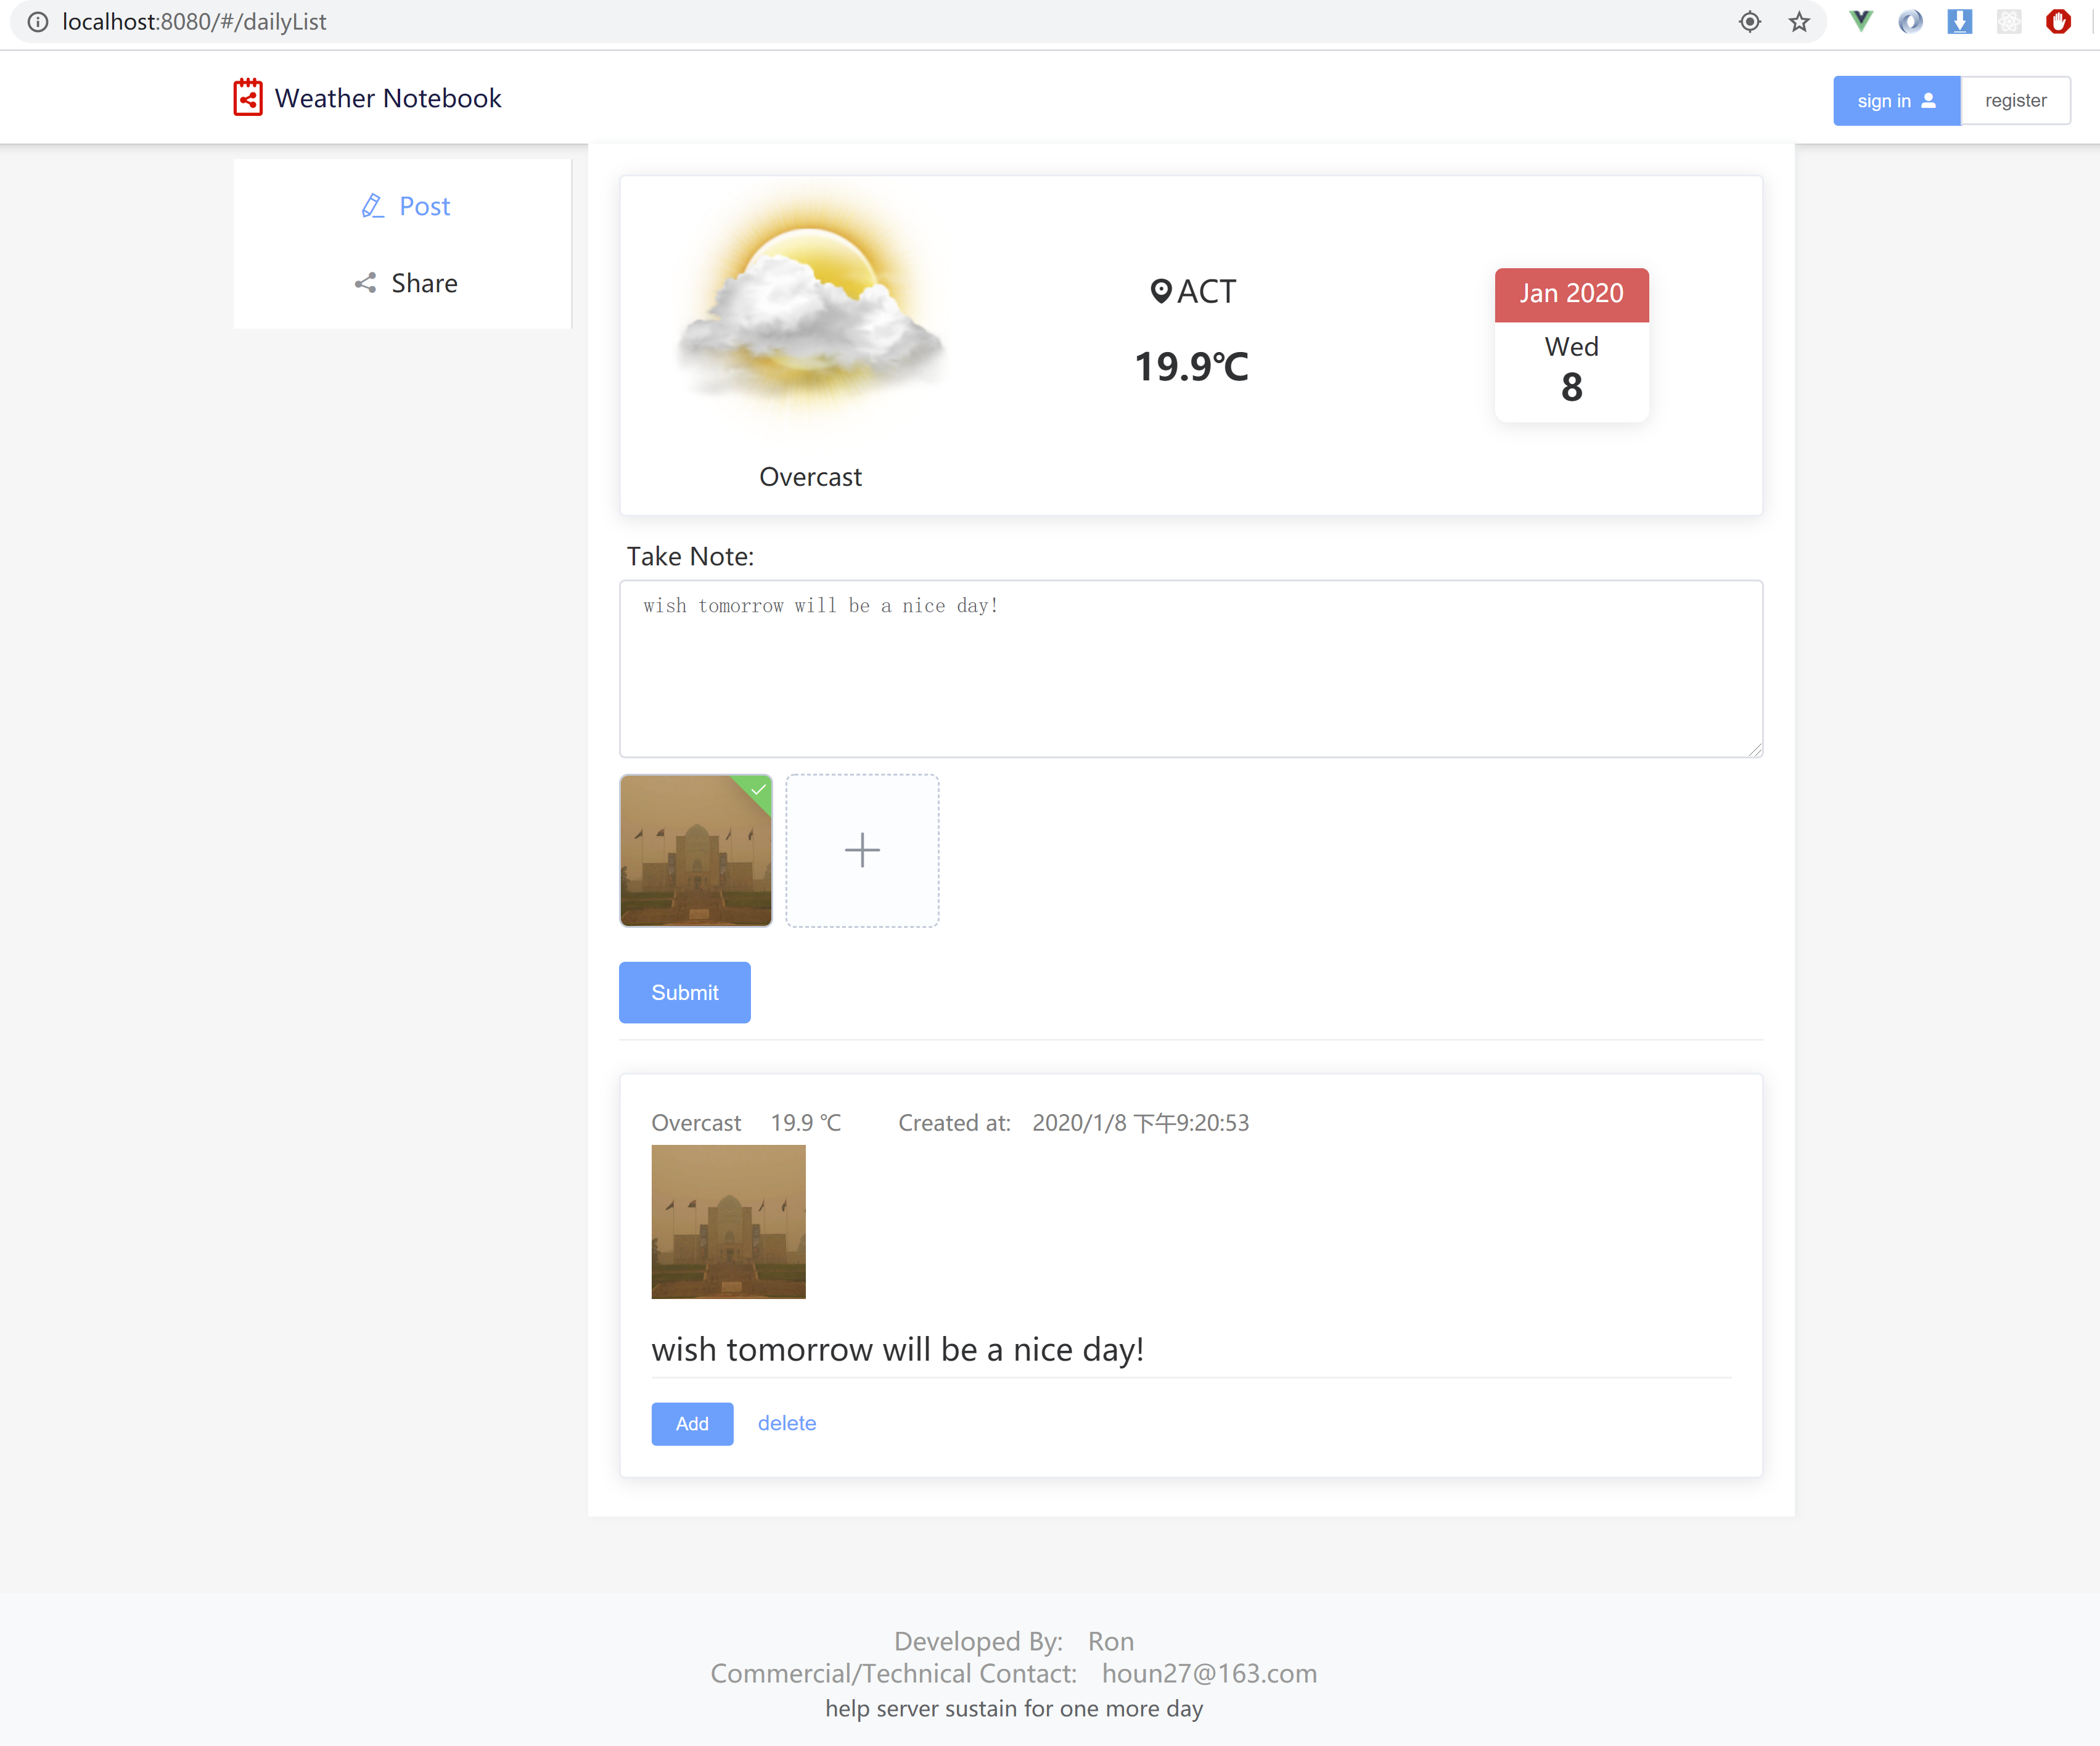This screenshot has width=2100, height=1746.
Task: Click the plus icon to upload image
Action: coord(861,850)
